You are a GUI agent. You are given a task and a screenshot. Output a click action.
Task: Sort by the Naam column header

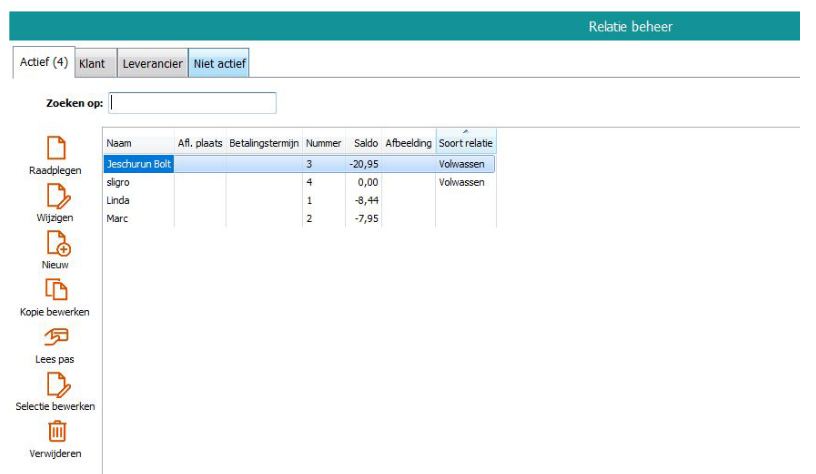tap(138, 144)
